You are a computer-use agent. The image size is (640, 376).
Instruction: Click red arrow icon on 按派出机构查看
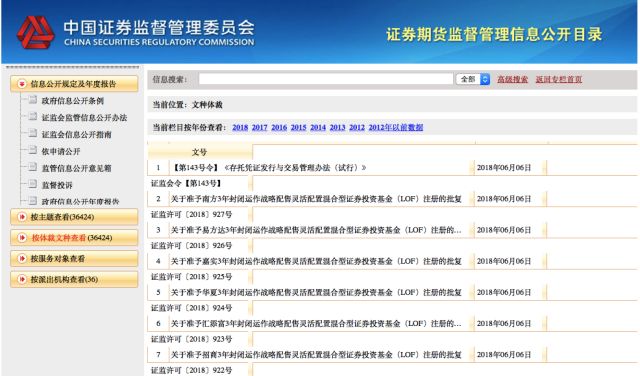point(22,279)
